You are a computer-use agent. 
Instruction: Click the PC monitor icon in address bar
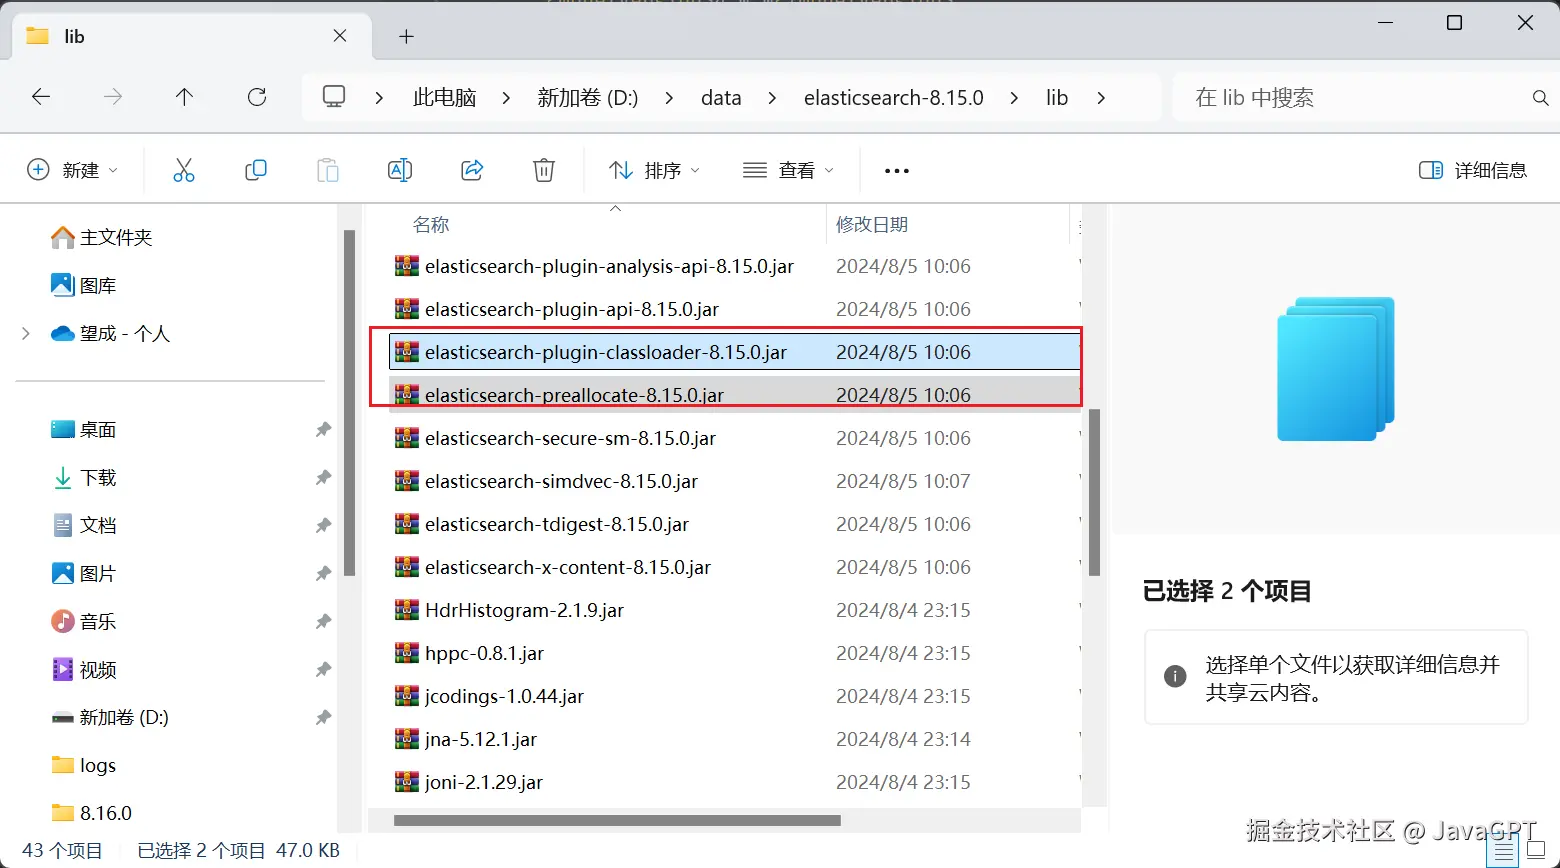click(x=334, y=97)
